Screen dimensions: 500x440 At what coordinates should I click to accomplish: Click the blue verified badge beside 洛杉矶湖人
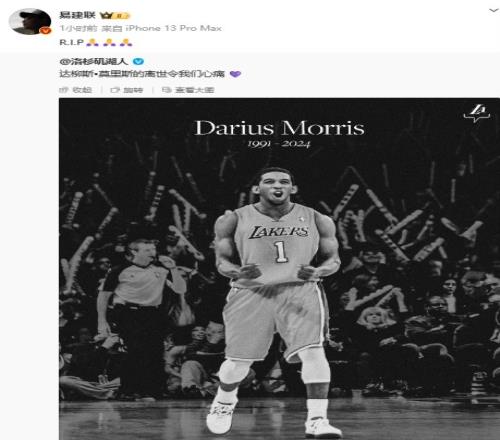[138, 61]
